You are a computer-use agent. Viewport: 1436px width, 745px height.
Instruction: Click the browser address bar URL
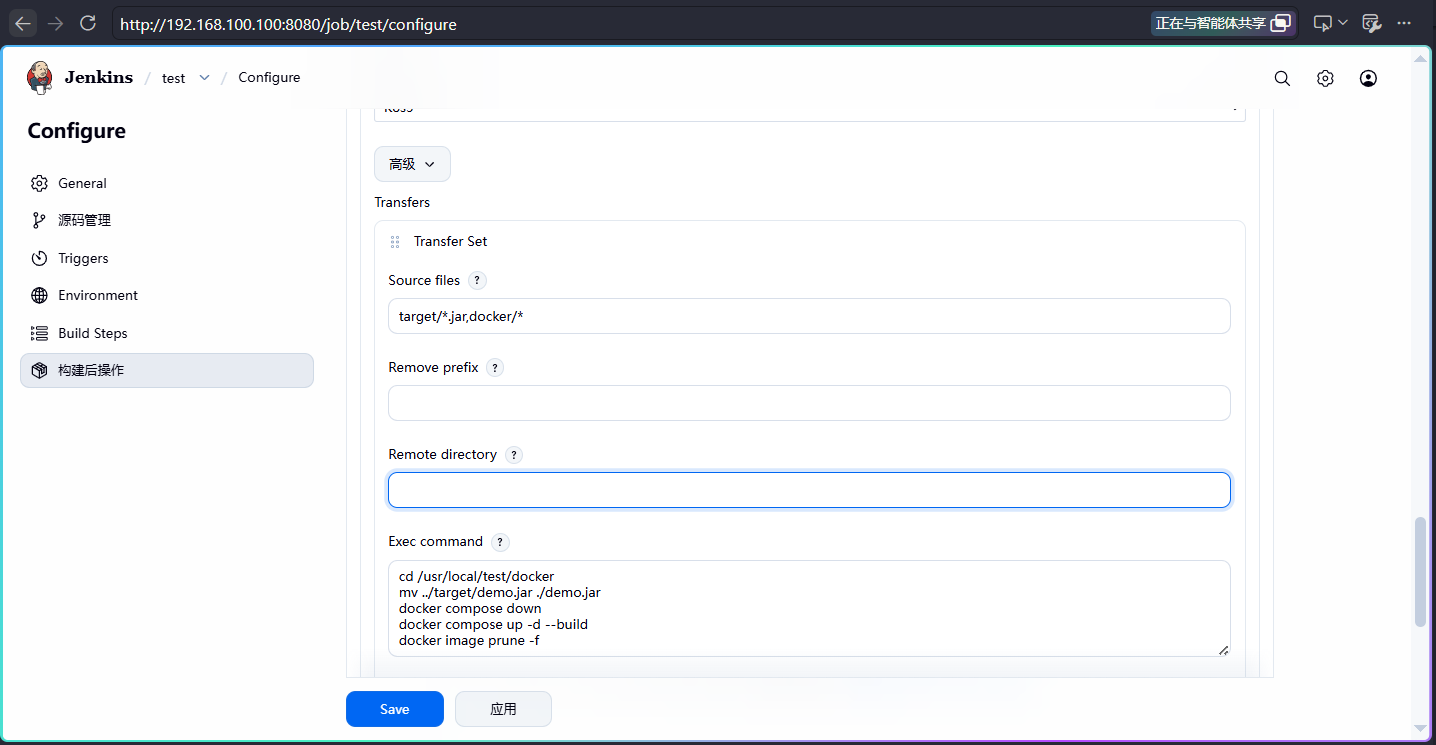288,24
